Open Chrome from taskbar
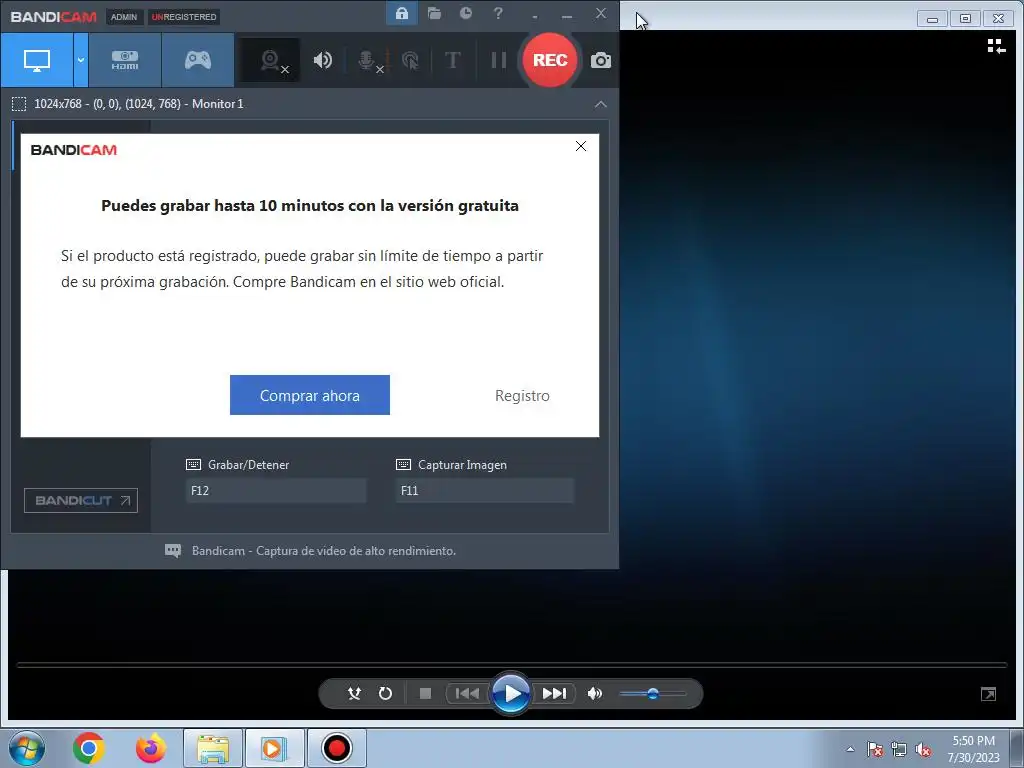 click(x=89, y=748)
